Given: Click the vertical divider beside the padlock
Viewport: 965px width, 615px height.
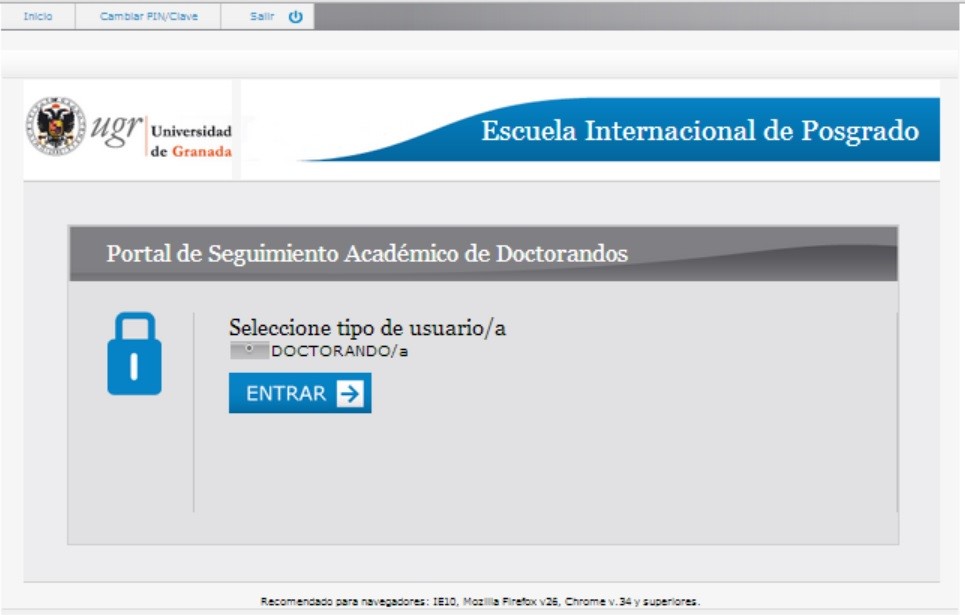Looking at the screenshot, I should click(193, 410).
